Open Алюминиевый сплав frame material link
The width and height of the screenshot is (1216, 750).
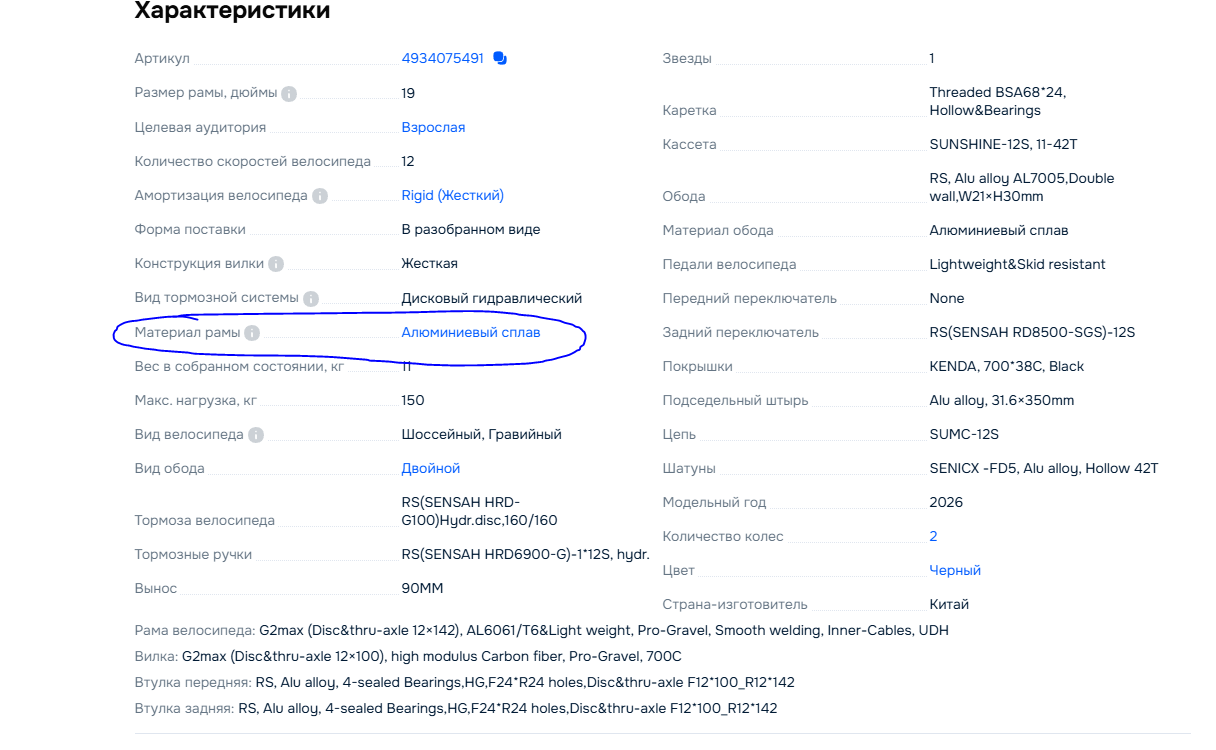click(x=471, y=332)
